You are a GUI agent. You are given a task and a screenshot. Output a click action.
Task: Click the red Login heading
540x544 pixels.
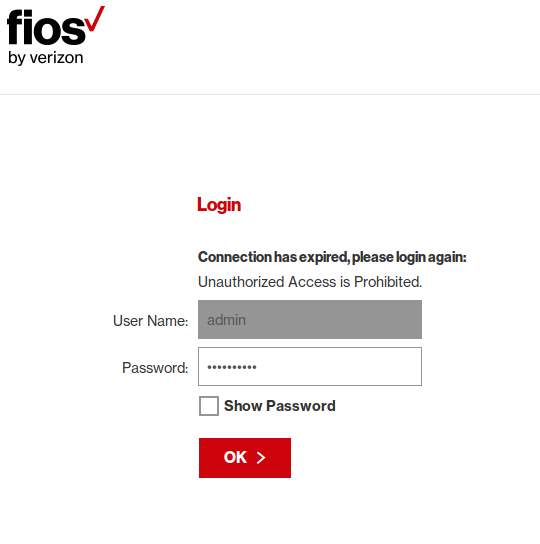pyautogui.click(x=219, y=205)
